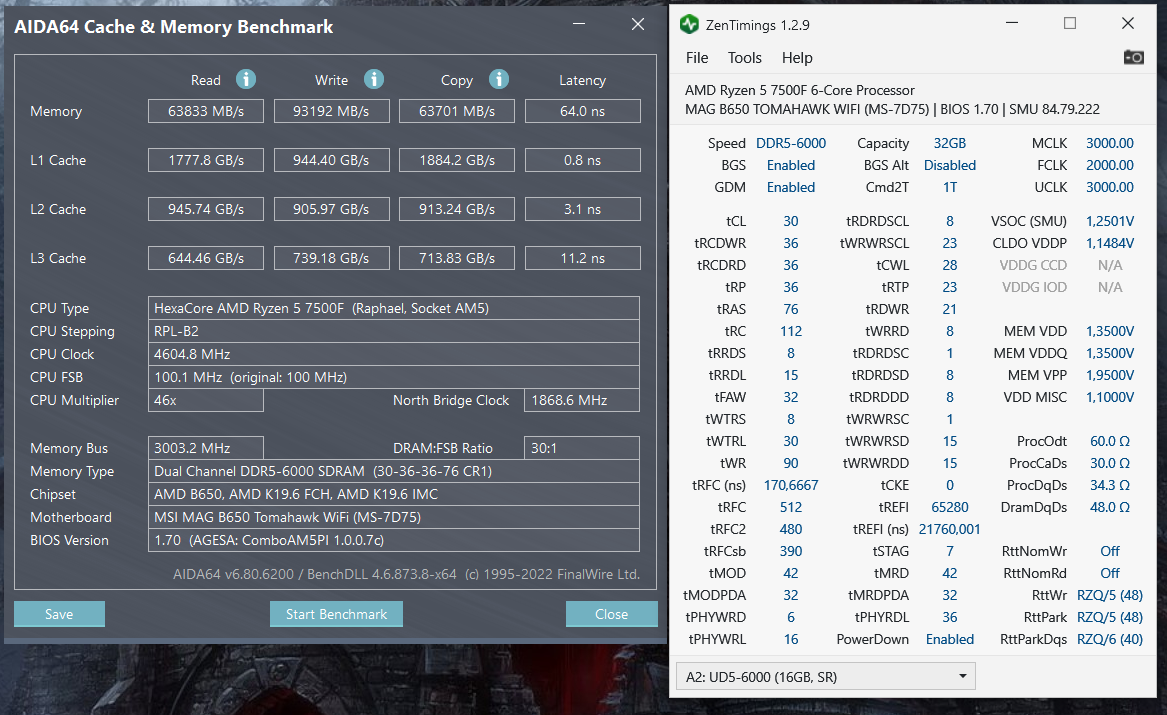The height and width of the screenshot is (715, 1167).
Task: Click the L1 Cache latency 0.8 ns field
Action: [583, 160]
